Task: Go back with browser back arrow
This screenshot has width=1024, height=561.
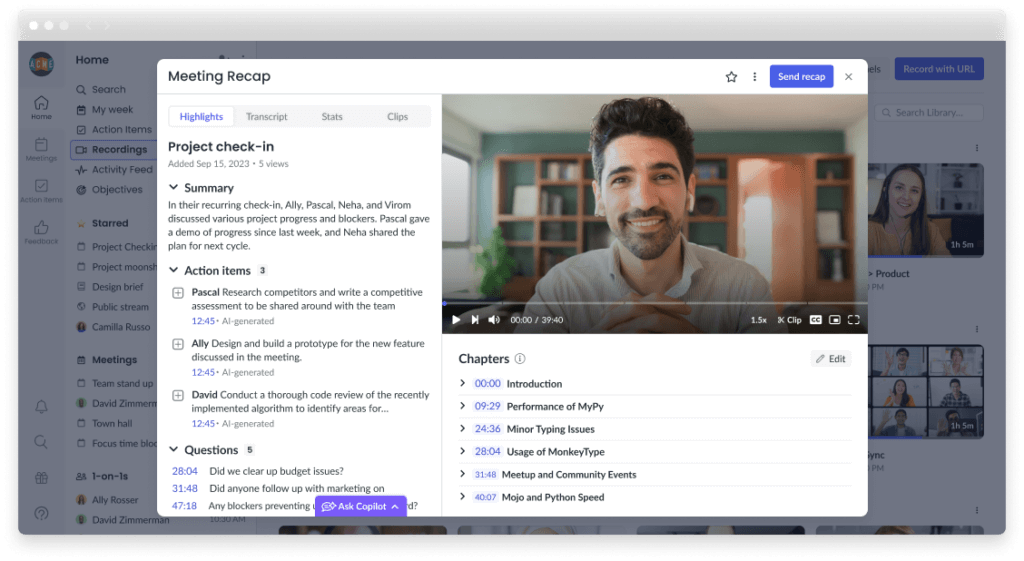Action: coord(88,26)
